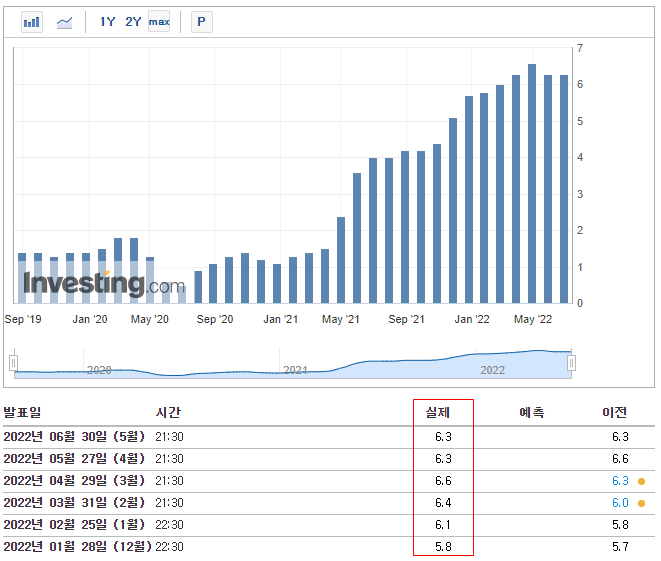Click actual value 6.4 for 03월 31일

point(443,503)
